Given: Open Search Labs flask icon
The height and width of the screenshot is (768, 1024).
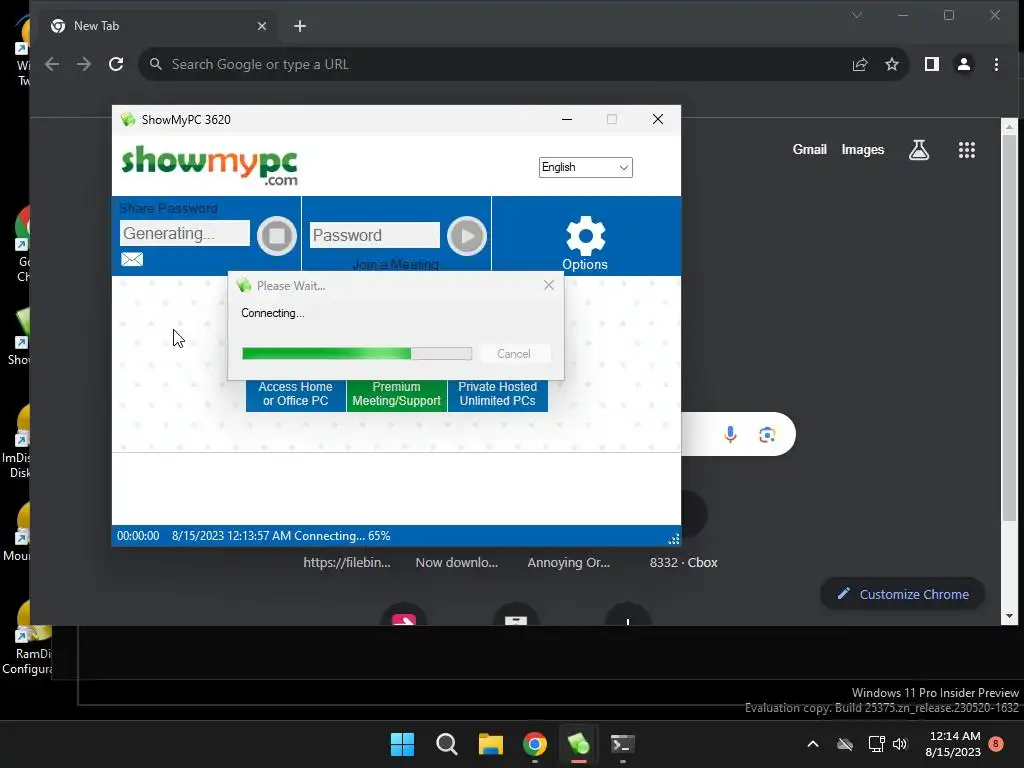Looking at the screenshot, I should click(x=919, y=150).
